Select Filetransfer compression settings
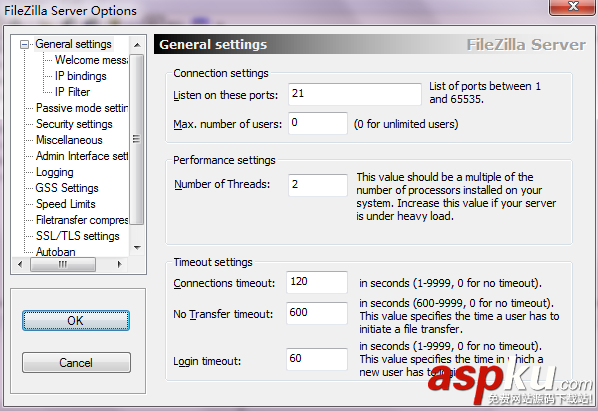The height and width of the screenshot is (411, 598). point(82,220)
